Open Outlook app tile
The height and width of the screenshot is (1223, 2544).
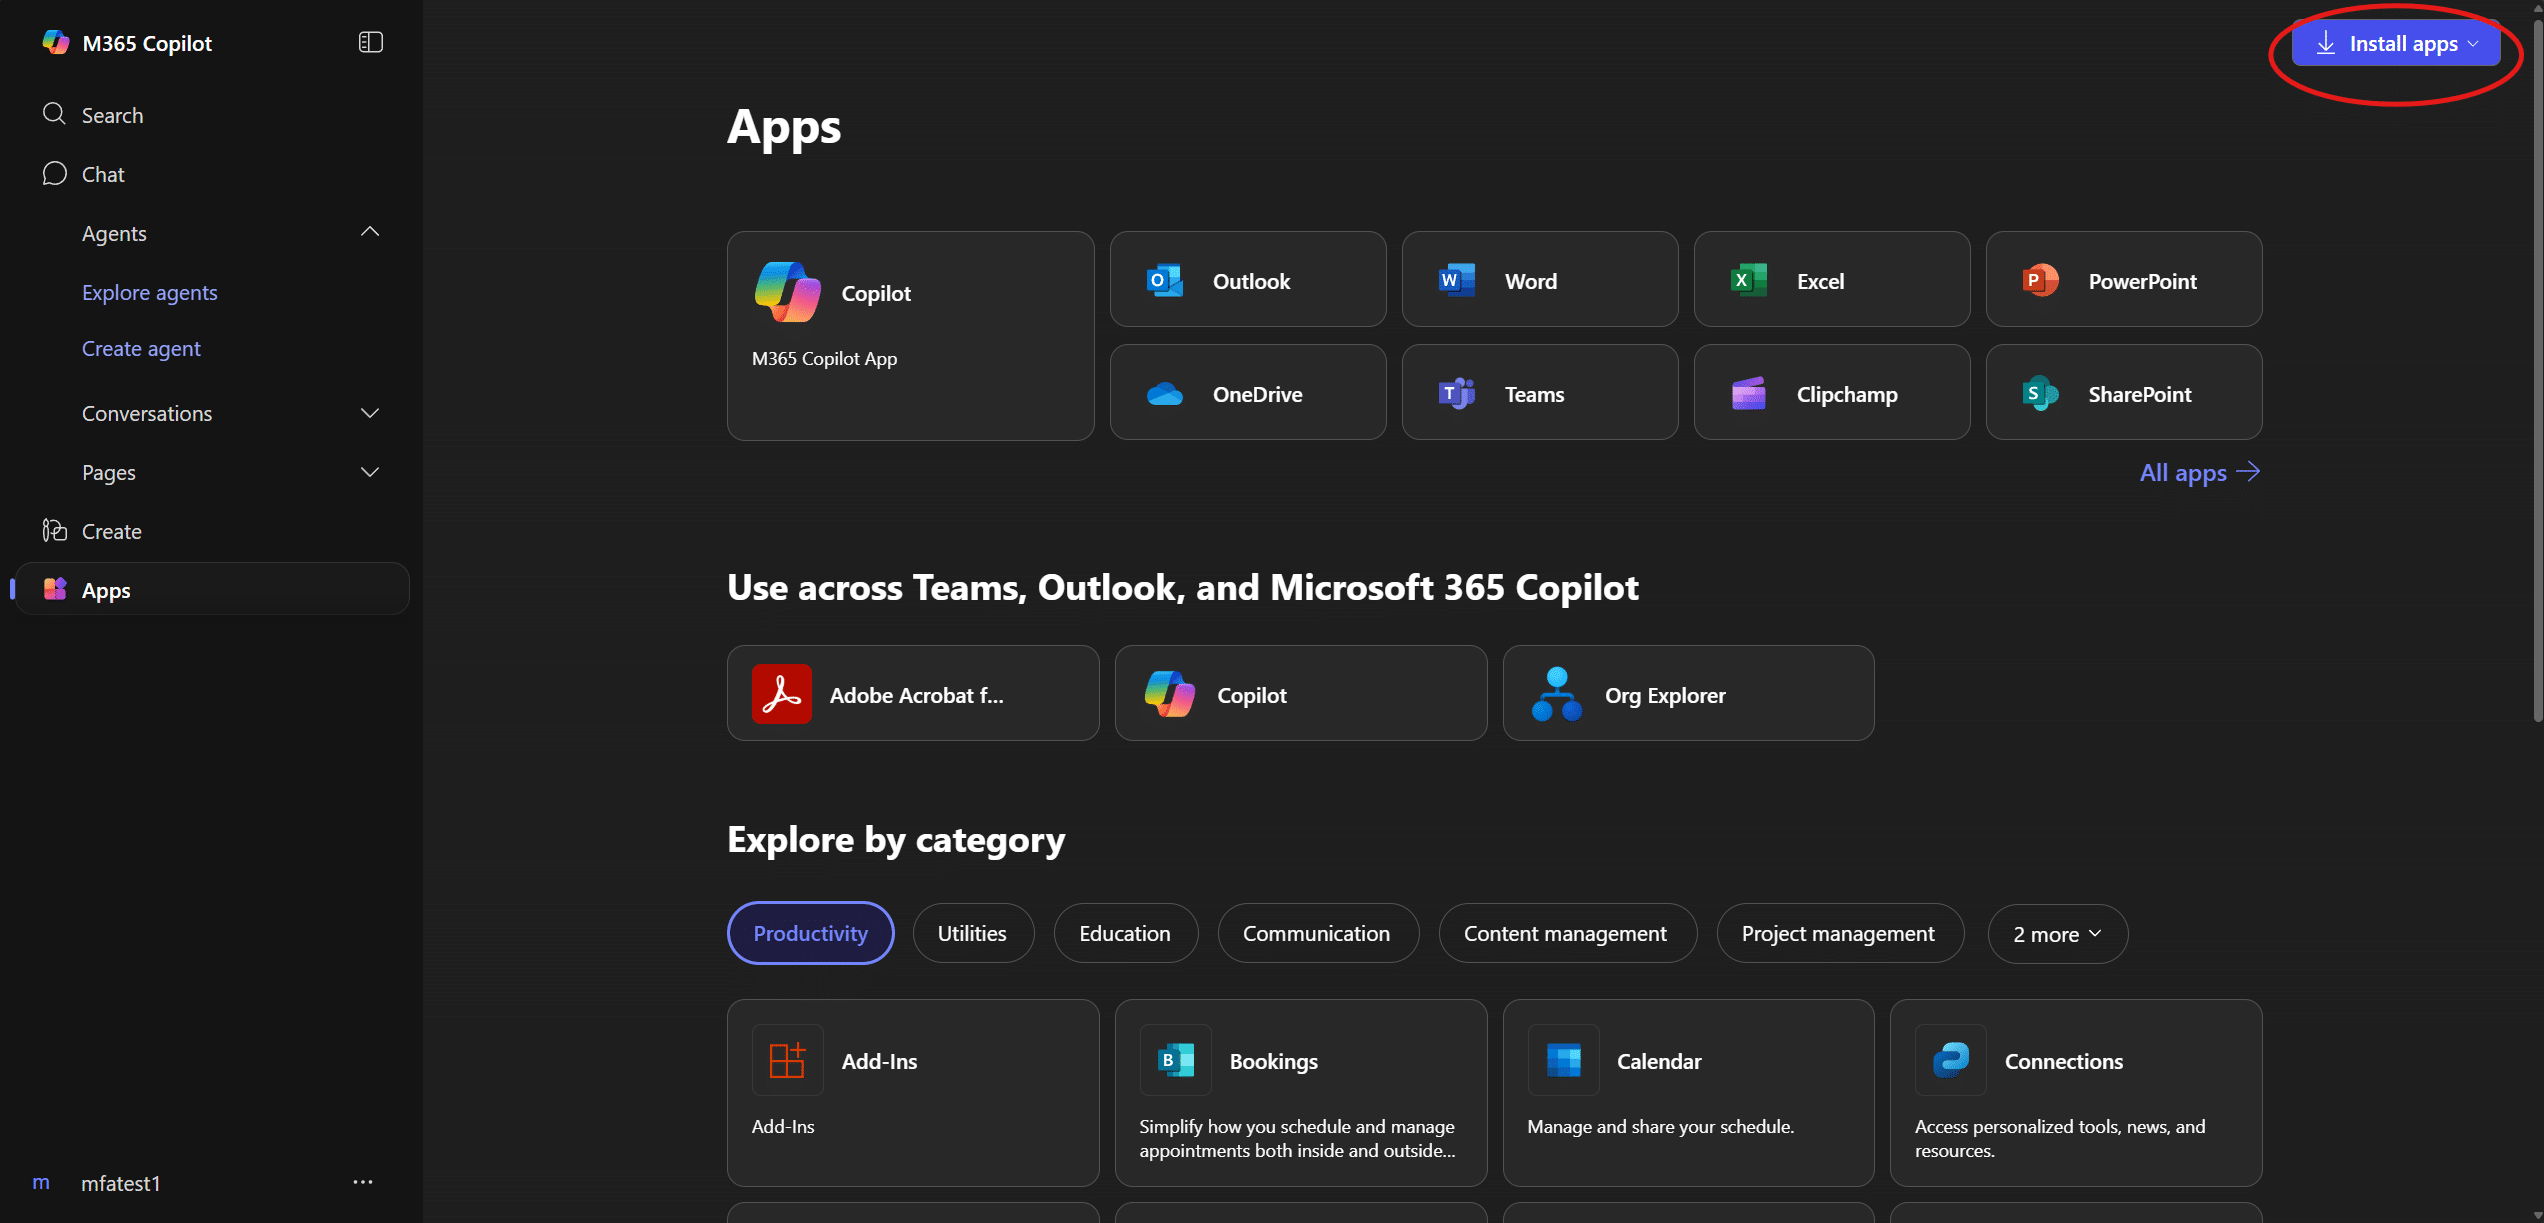(1247, 280)
